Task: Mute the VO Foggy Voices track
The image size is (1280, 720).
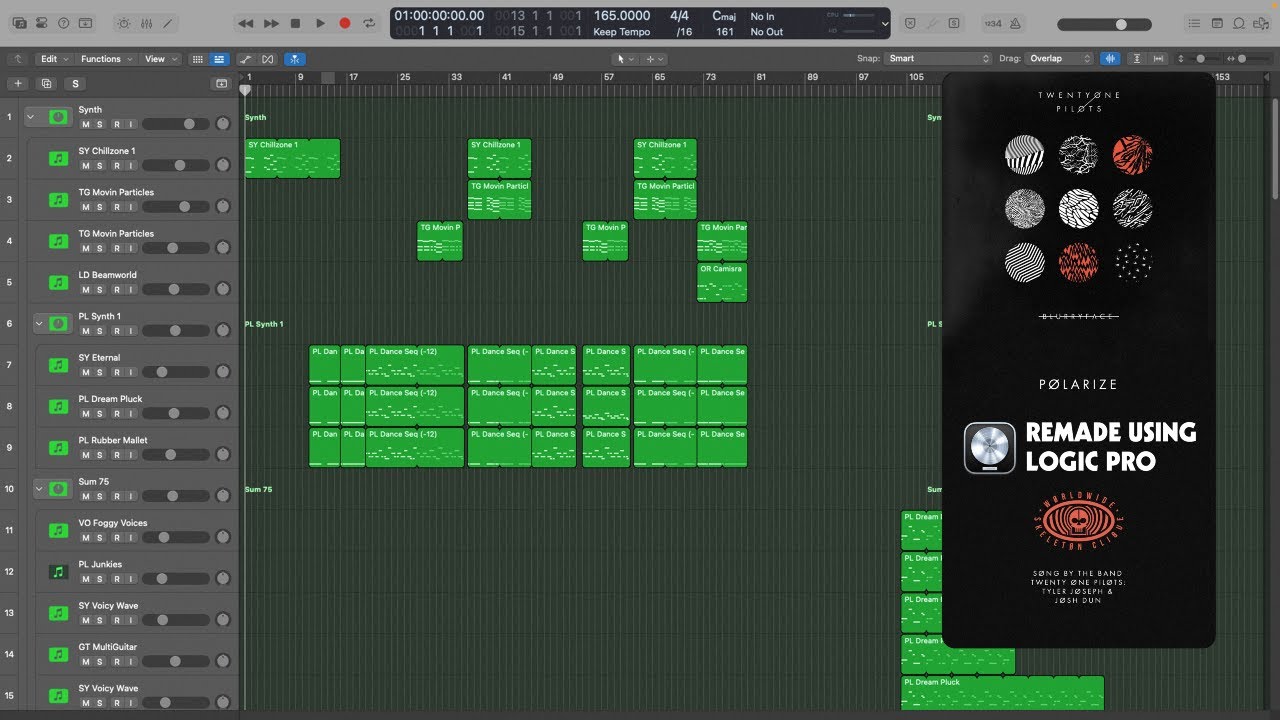Action: (86, 537)
